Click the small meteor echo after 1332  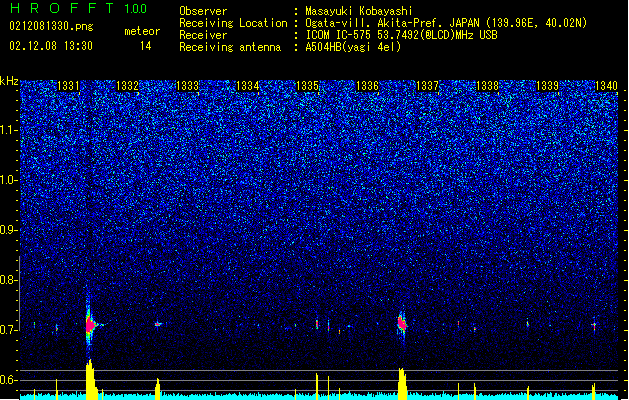[158, 324]
